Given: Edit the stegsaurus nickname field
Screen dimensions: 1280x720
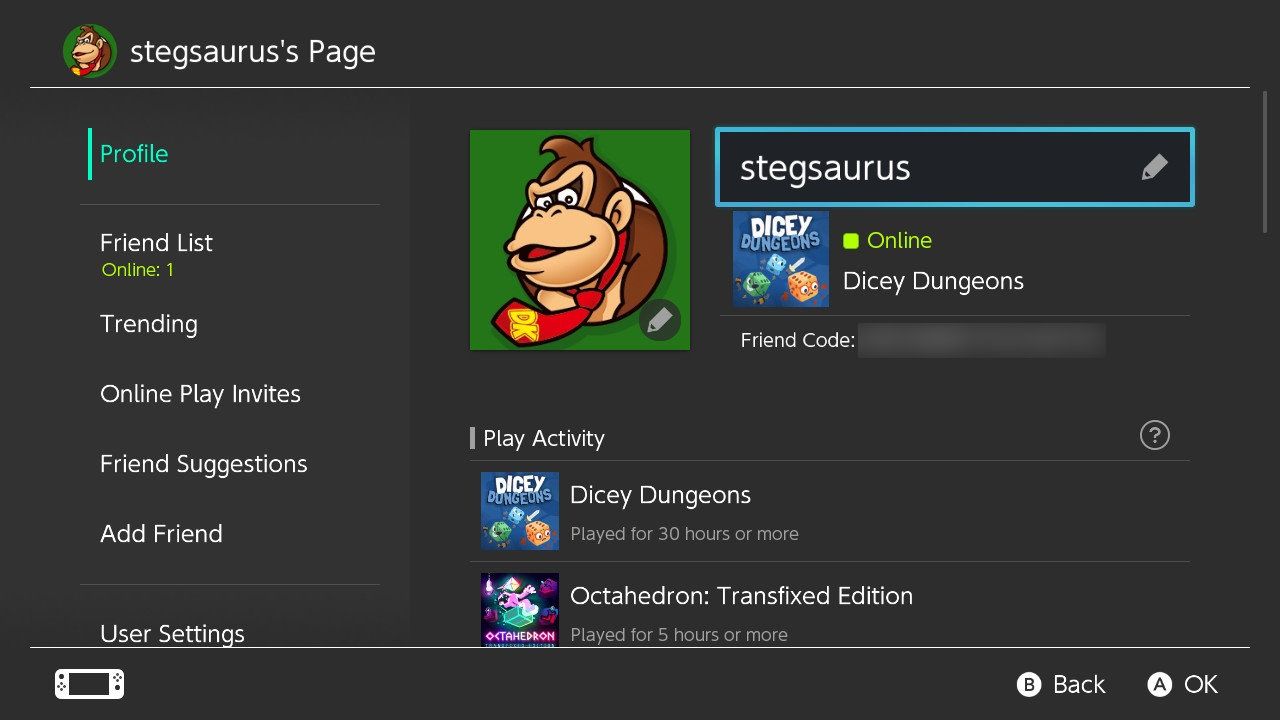Looking at the screenshot, I should tap(955, 167).
